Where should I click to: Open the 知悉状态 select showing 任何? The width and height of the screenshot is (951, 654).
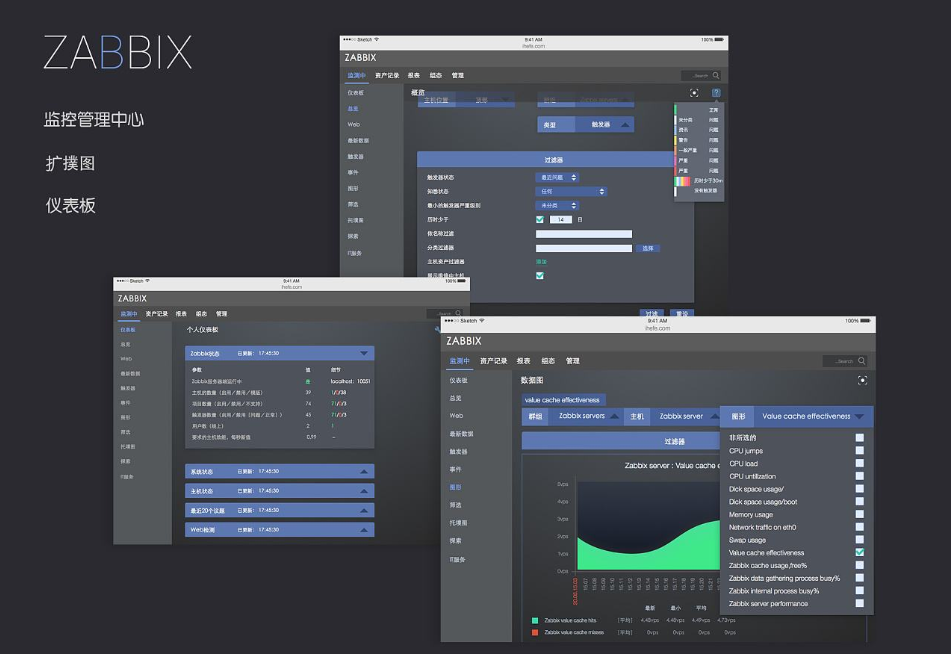coord(571,191)
